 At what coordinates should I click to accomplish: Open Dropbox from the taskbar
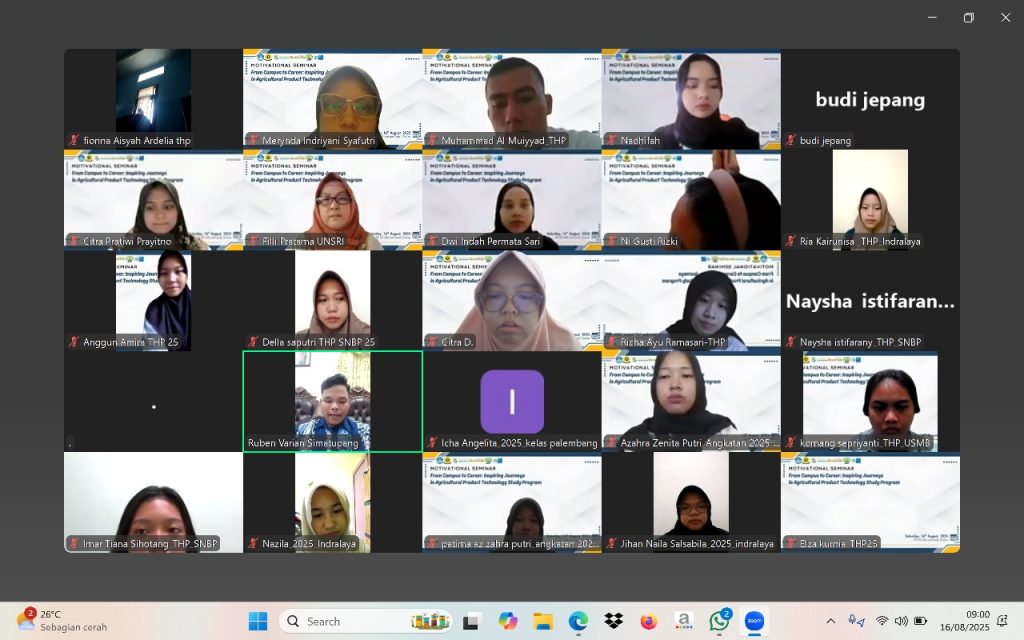(613, 621)
